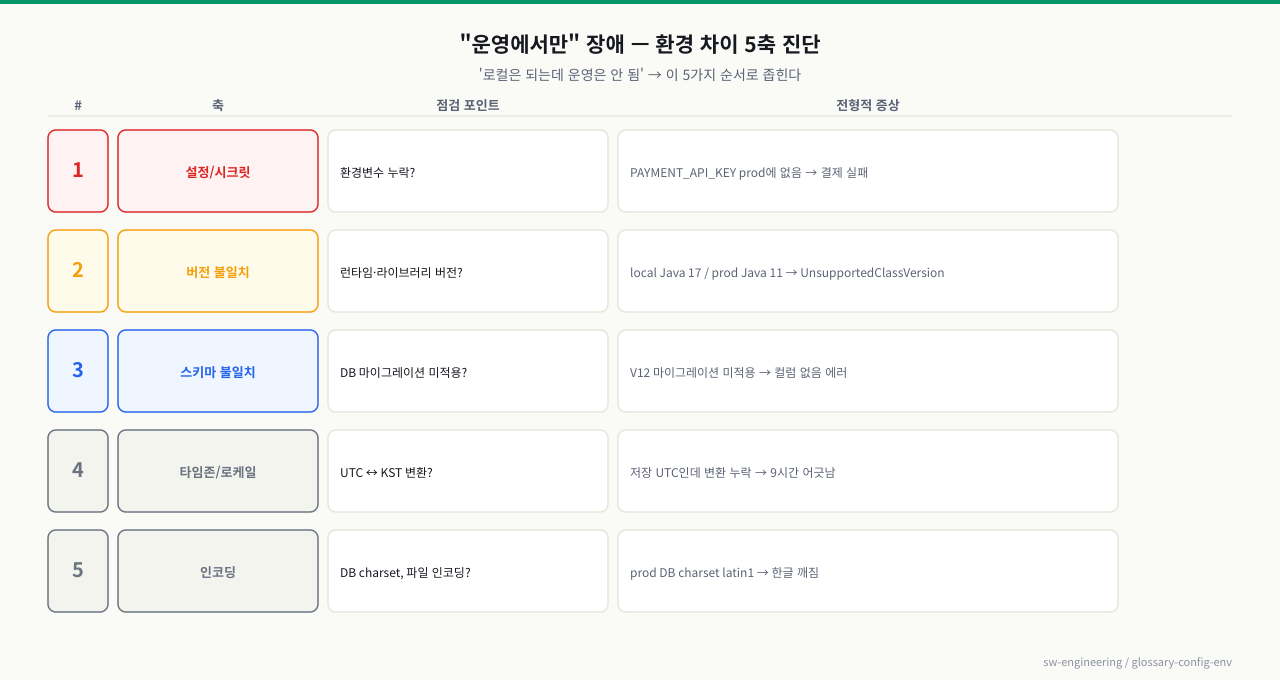Click the 환경변수 누락? check point
The image size is (1280, 680).
pos(468,171)
